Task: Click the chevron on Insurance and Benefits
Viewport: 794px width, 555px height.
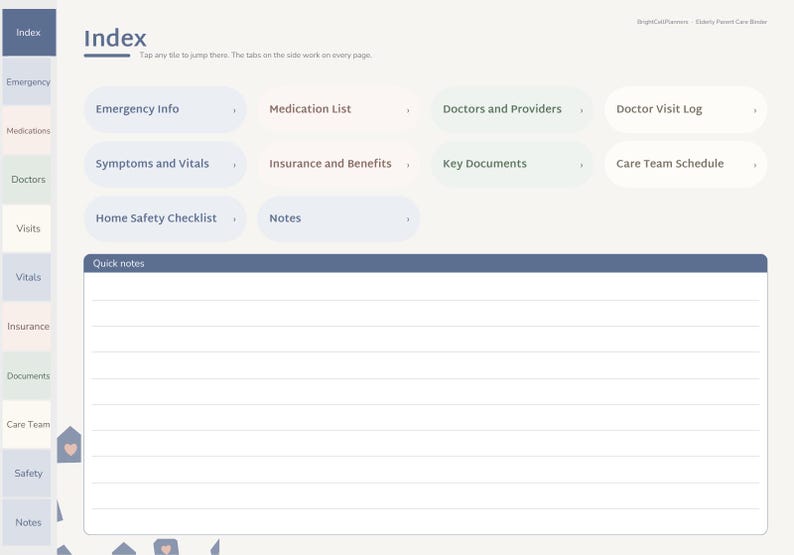Action: pos(408,165)
